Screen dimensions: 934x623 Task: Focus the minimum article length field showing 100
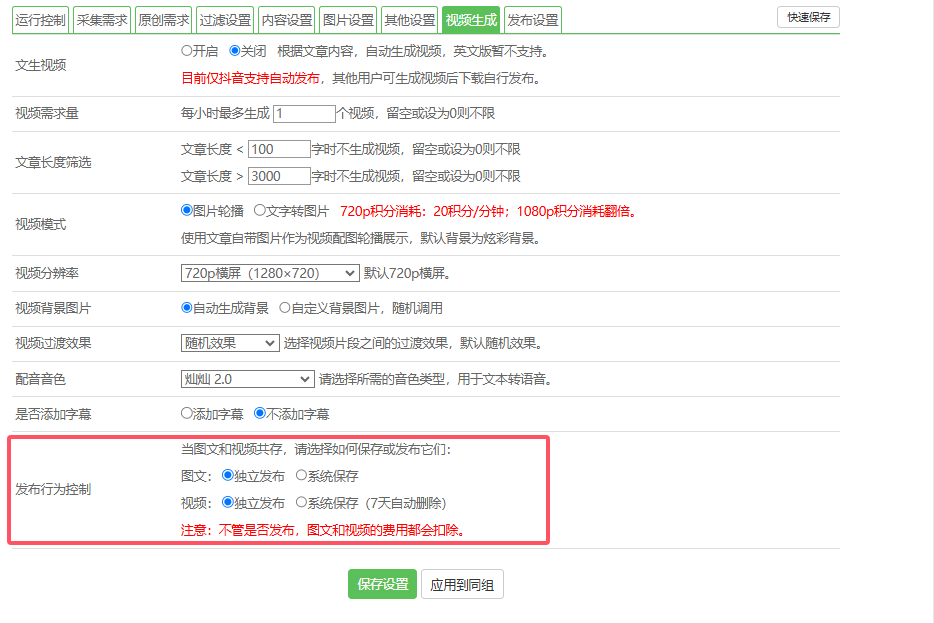279,149
